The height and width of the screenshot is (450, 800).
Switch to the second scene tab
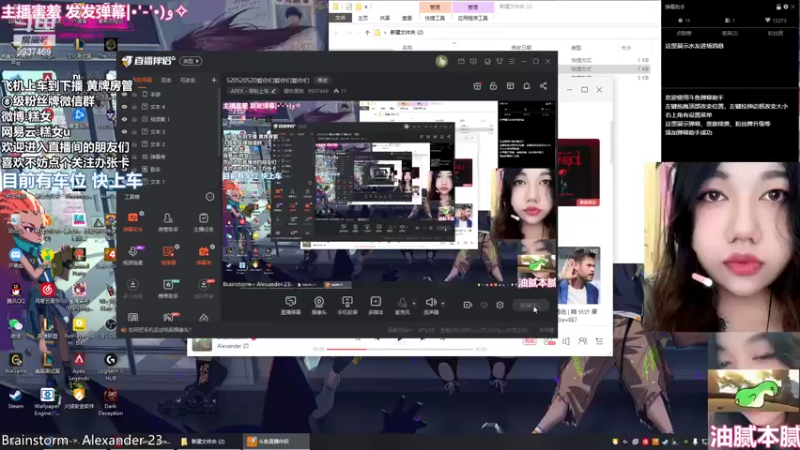(166, 80)
